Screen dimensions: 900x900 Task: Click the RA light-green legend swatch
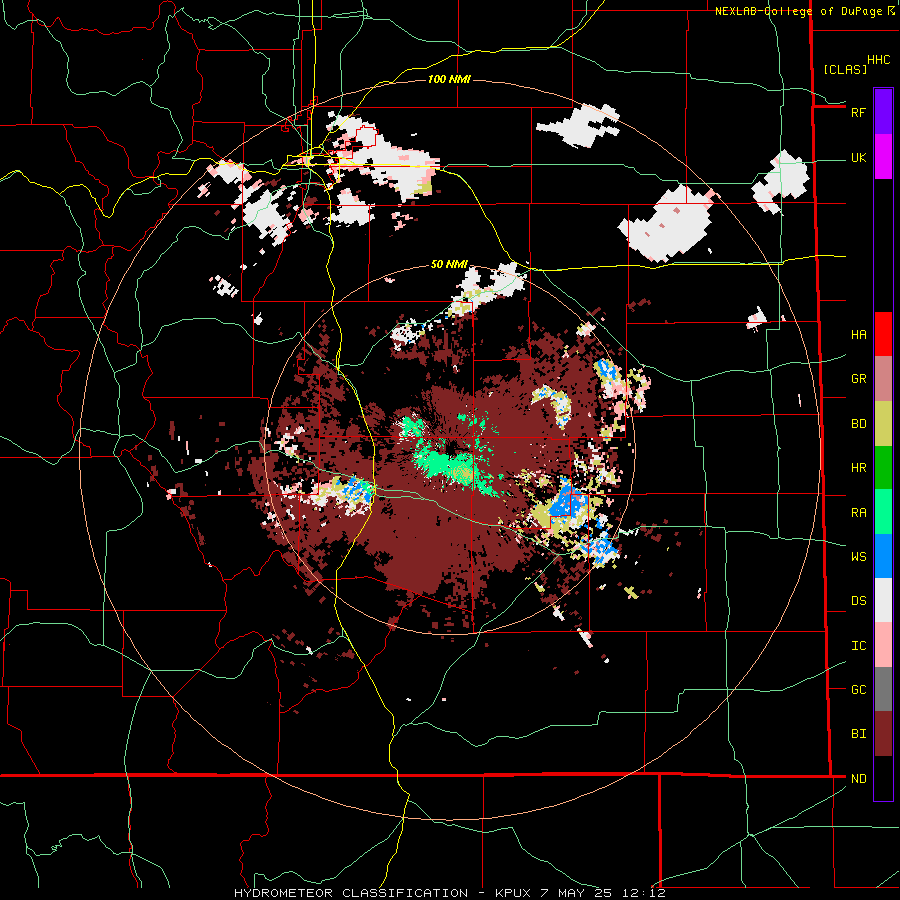pos(883,512)
